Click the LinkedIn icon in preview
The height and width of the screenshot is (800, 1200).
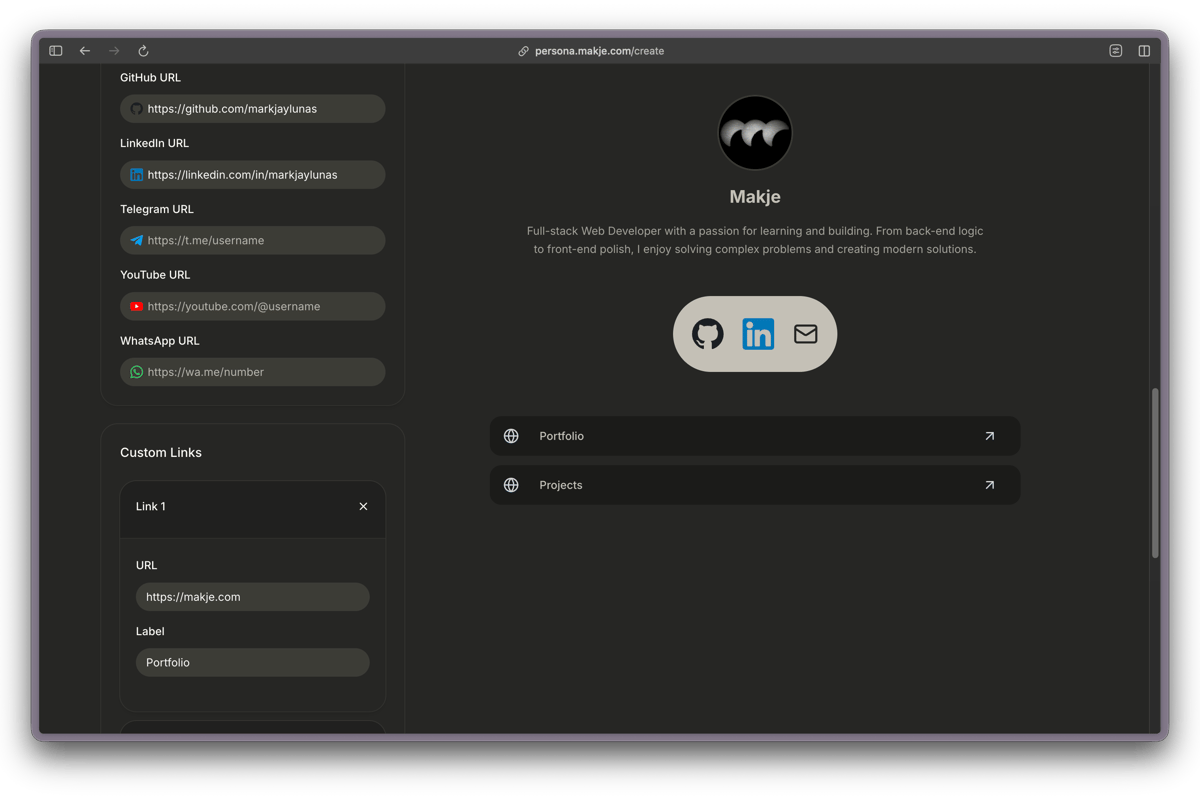point(758,334)
